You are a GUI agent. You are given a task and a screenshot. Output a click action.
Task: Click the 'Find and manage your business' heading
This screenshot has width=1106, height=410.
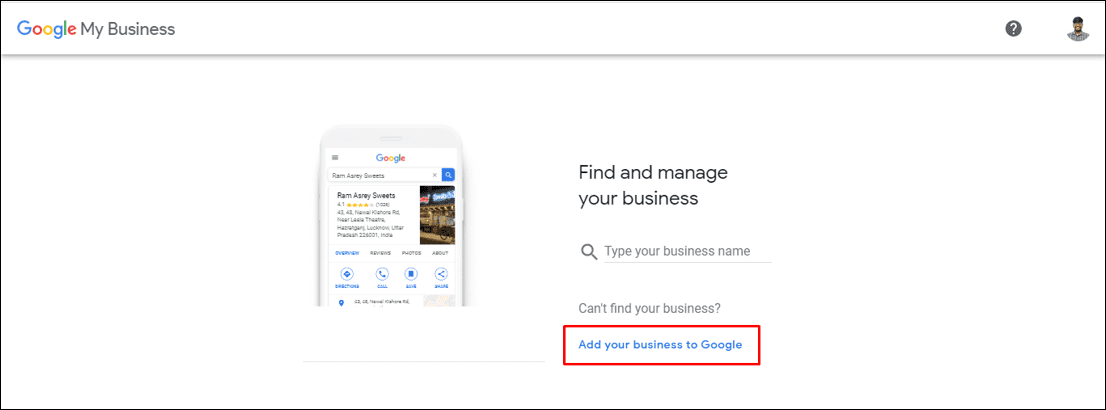pos(652,186)
